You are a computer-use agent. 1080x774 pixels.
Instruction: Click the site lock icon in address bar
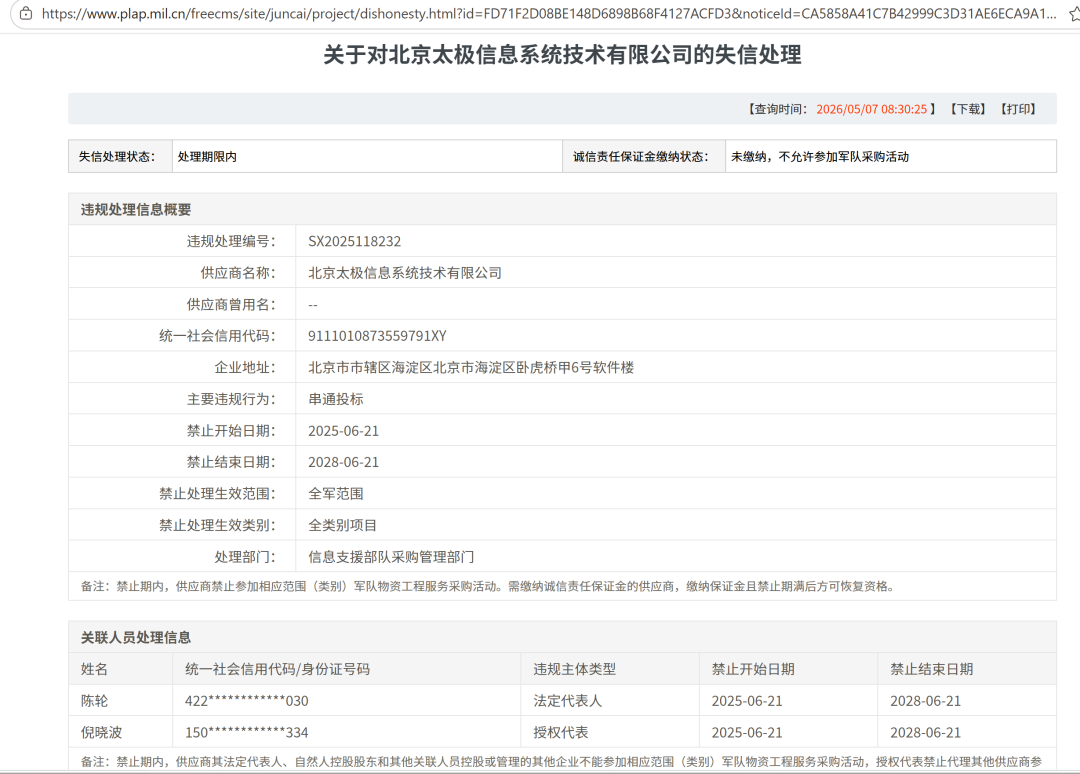[x=25, y=13]
